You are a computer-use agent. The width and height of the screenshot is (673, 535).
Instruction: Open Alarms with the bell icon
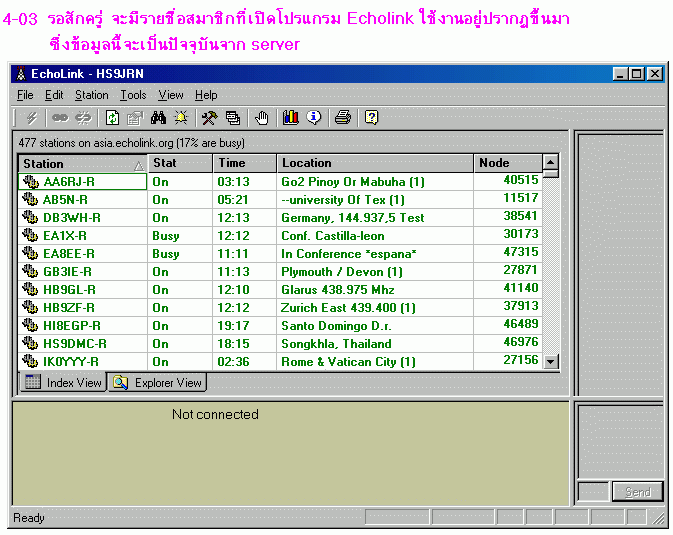pos(181,118)
